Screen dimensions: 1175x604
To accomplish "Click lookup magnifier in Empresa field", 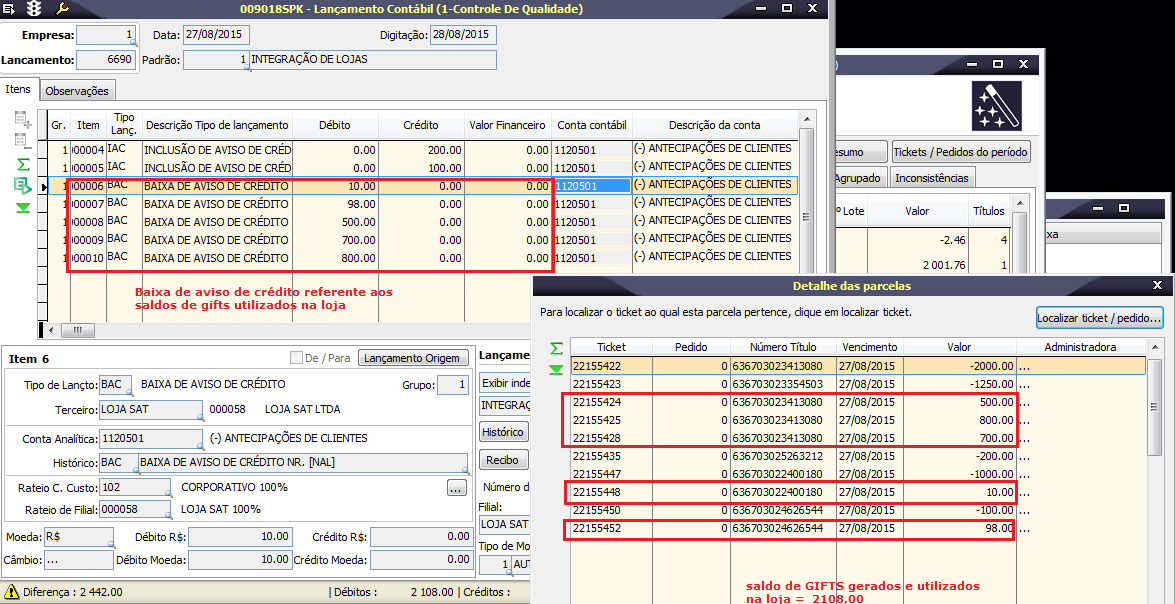I will 133,43.
